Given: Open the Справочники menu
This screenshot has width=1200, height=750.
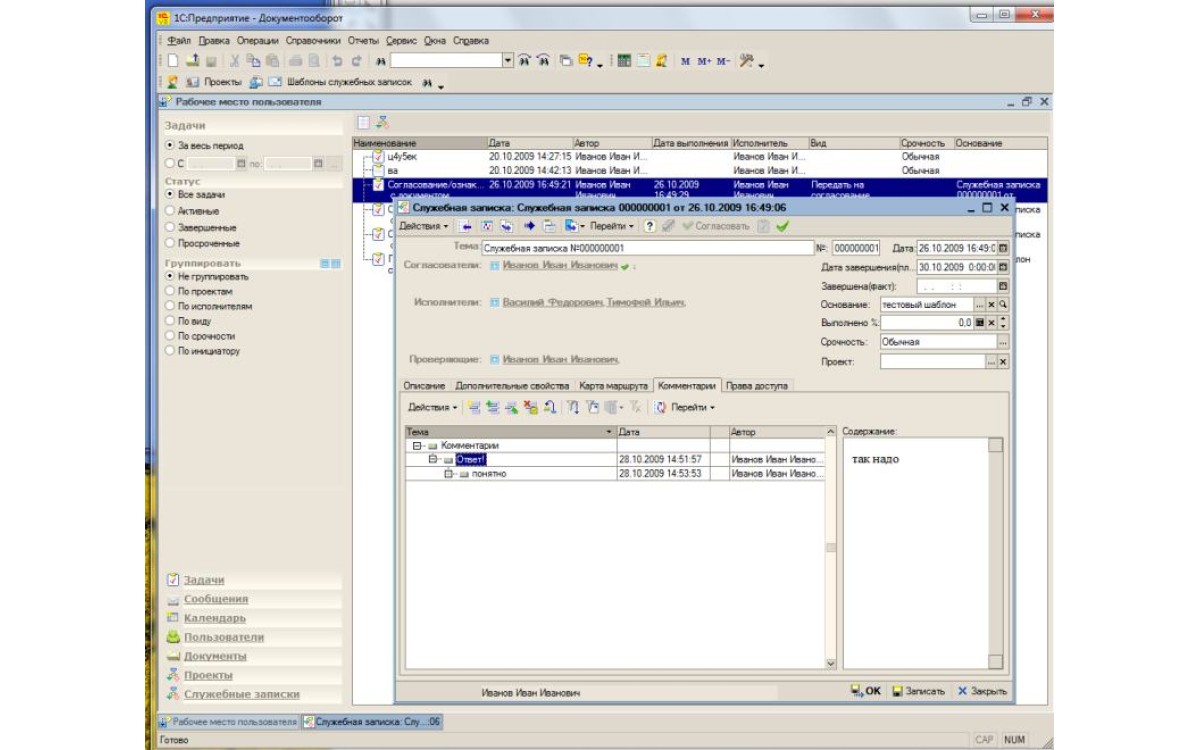Looking at the screenshot, I should [x=314, y=41].
